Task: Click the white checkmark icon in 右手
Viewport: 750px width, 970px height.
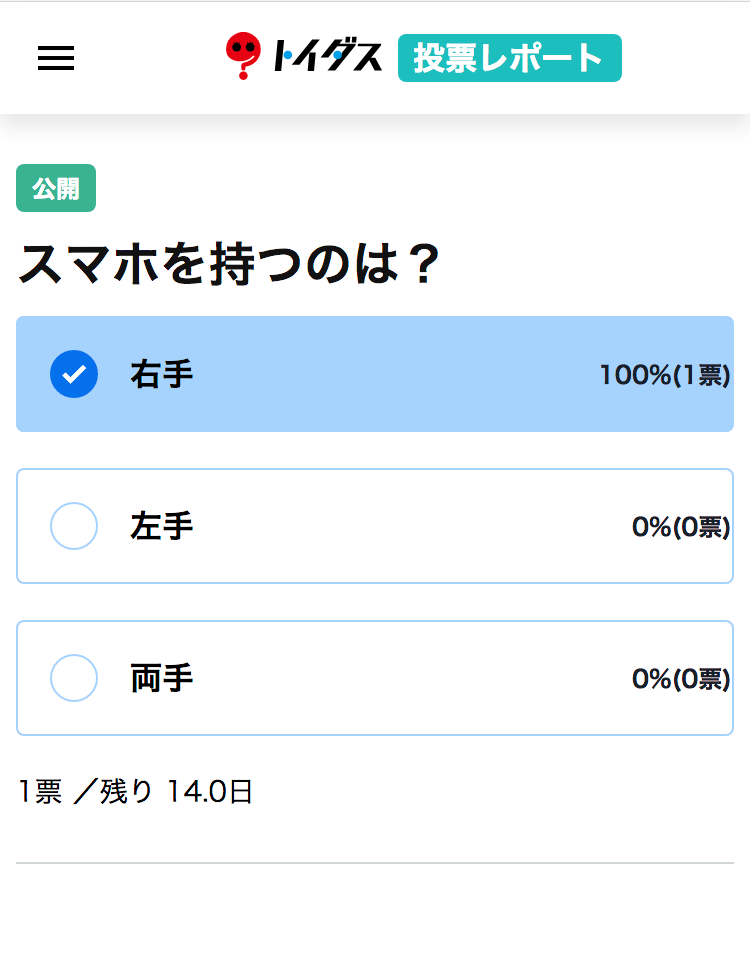Action: [74, 374]
